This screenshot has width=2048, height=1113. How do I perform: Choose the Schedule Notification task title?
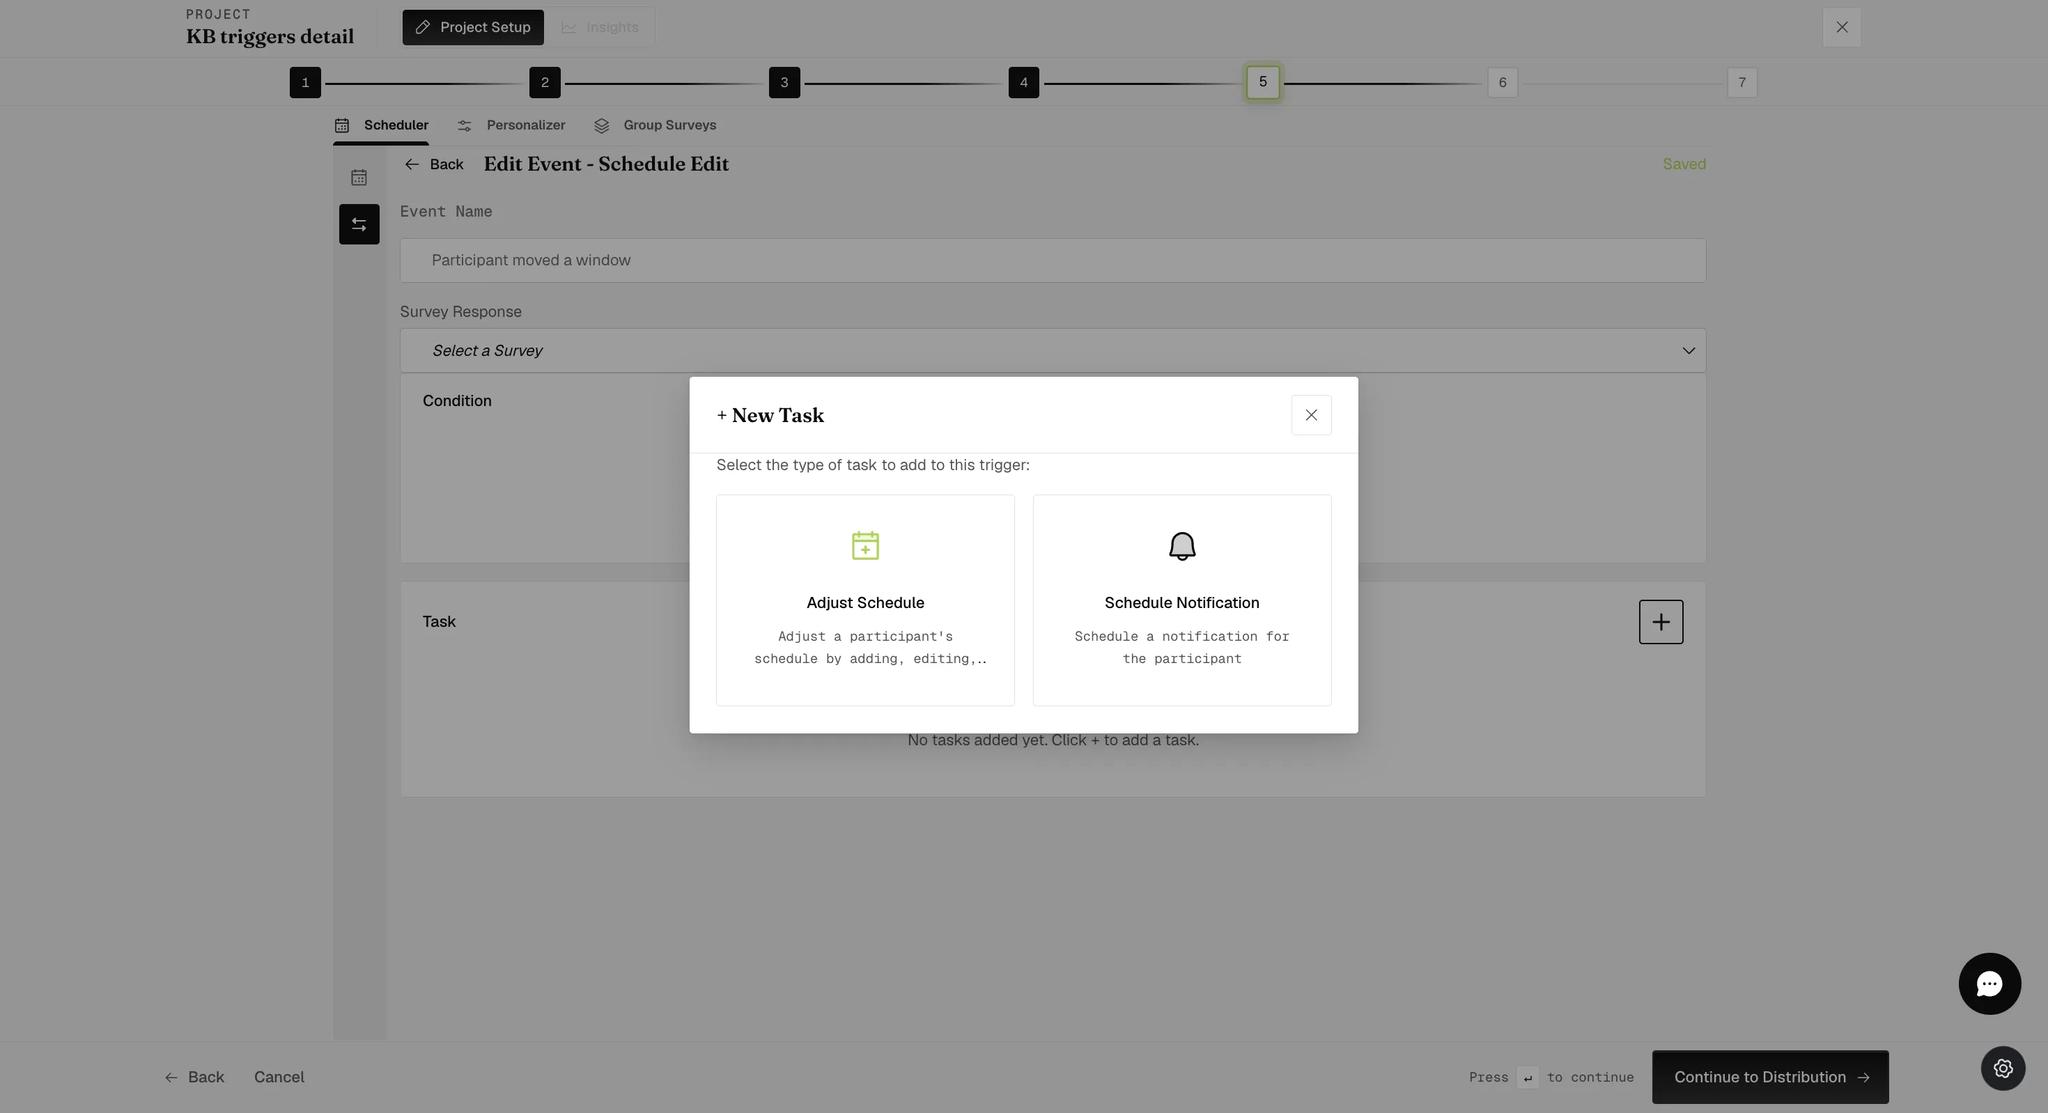[x=1182, y=603]
